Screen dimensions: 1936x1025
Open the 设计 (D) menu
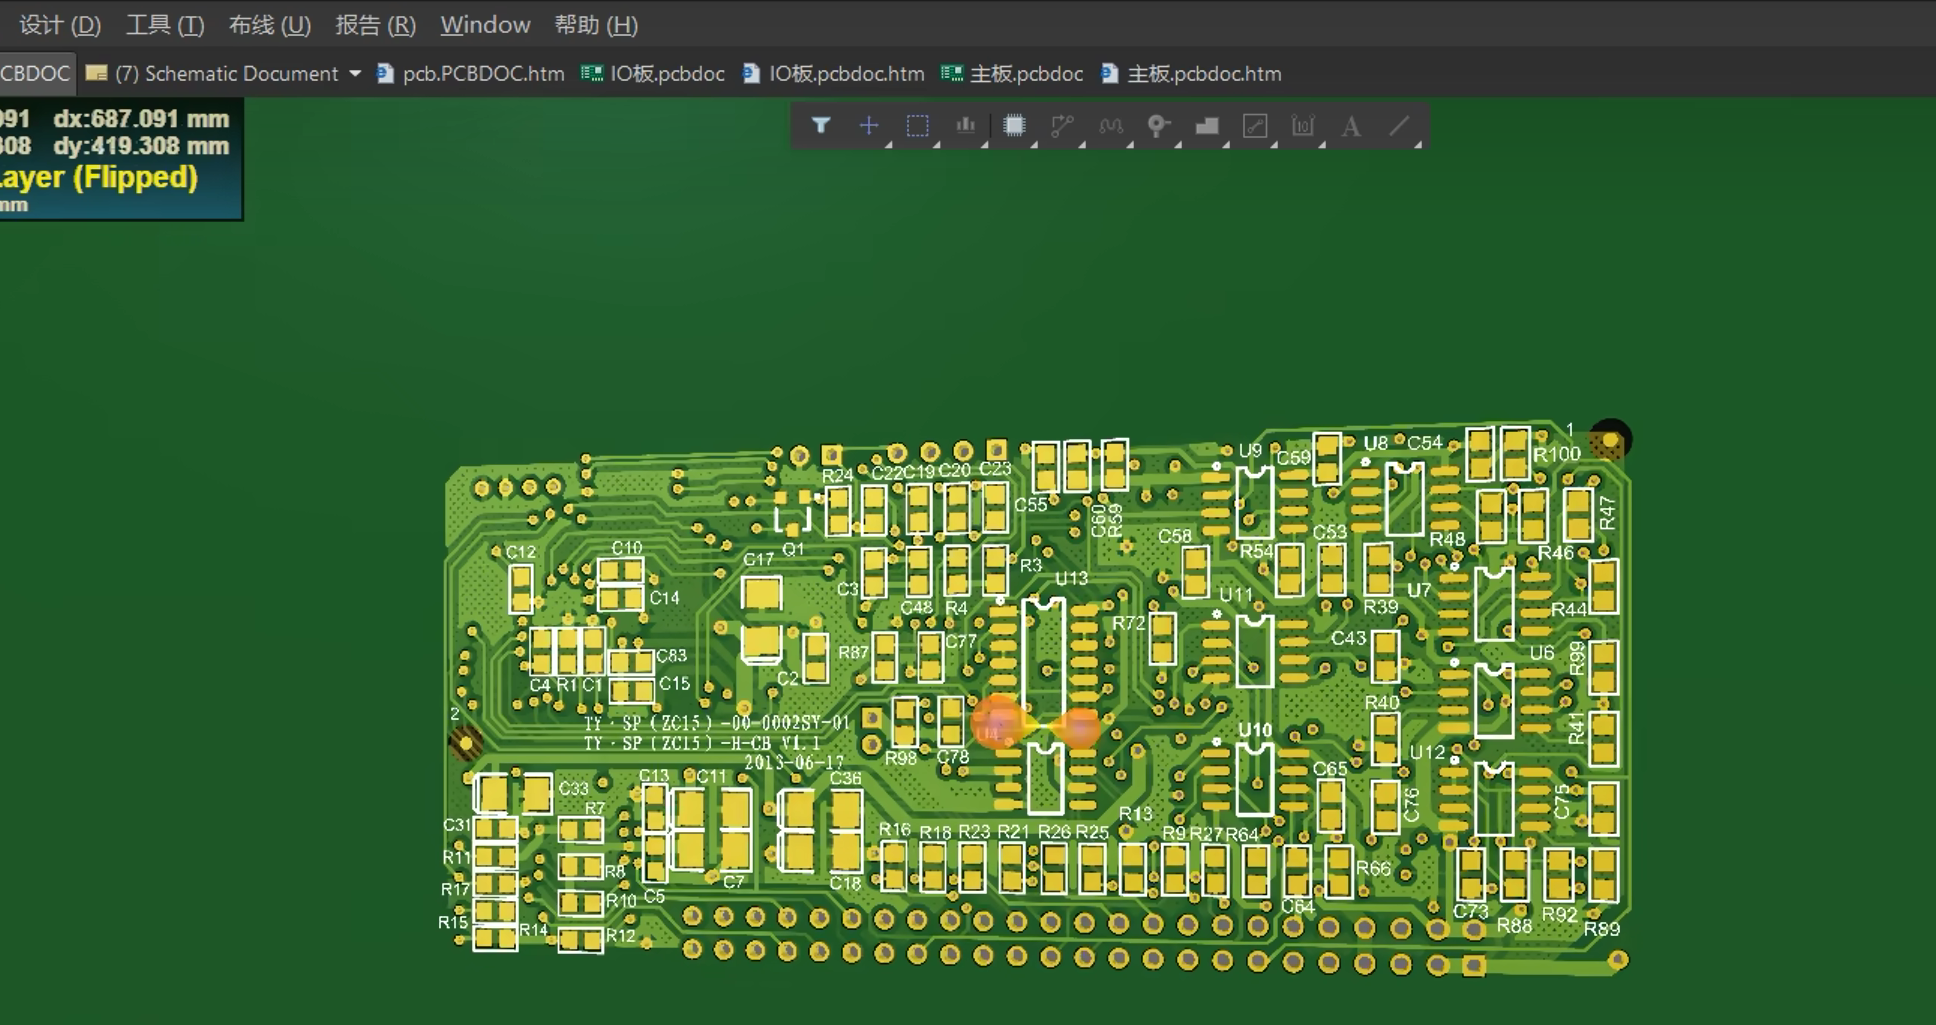pyautogui.click(x=60, y=25)
